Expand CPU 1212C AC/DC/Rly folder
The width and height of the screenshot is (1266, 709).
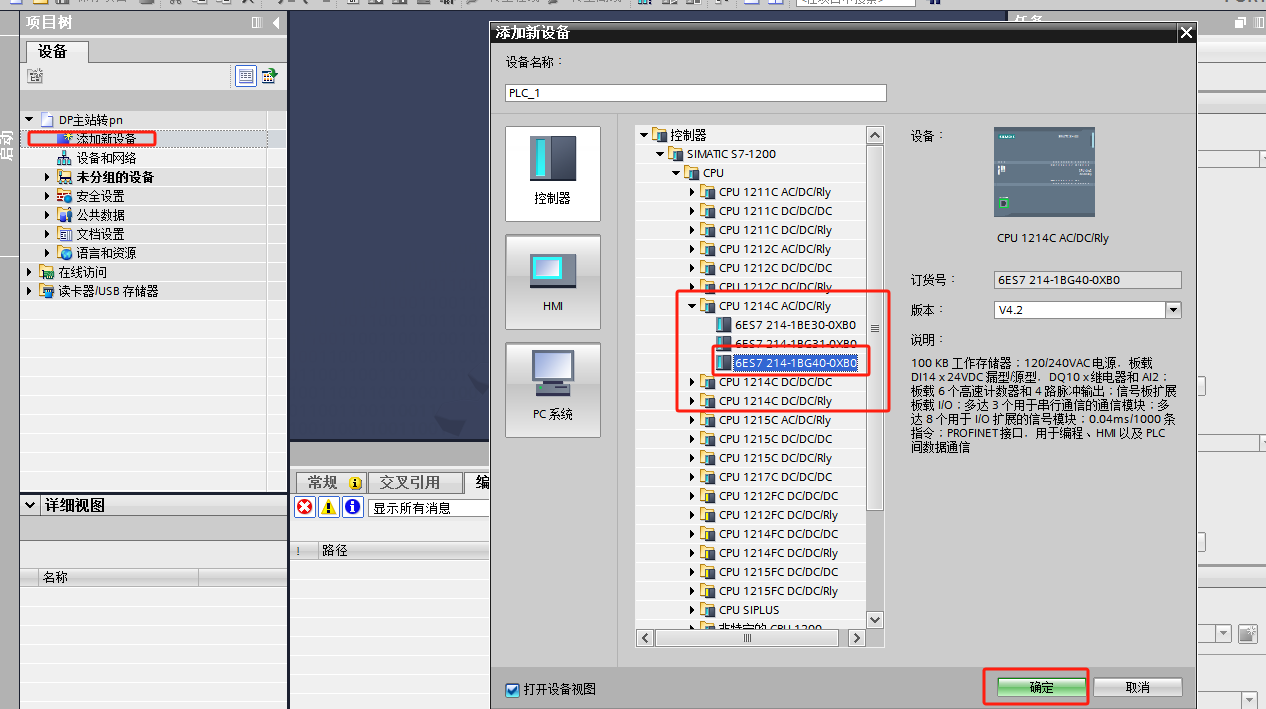pyautogui.click(x=691, y=249)
